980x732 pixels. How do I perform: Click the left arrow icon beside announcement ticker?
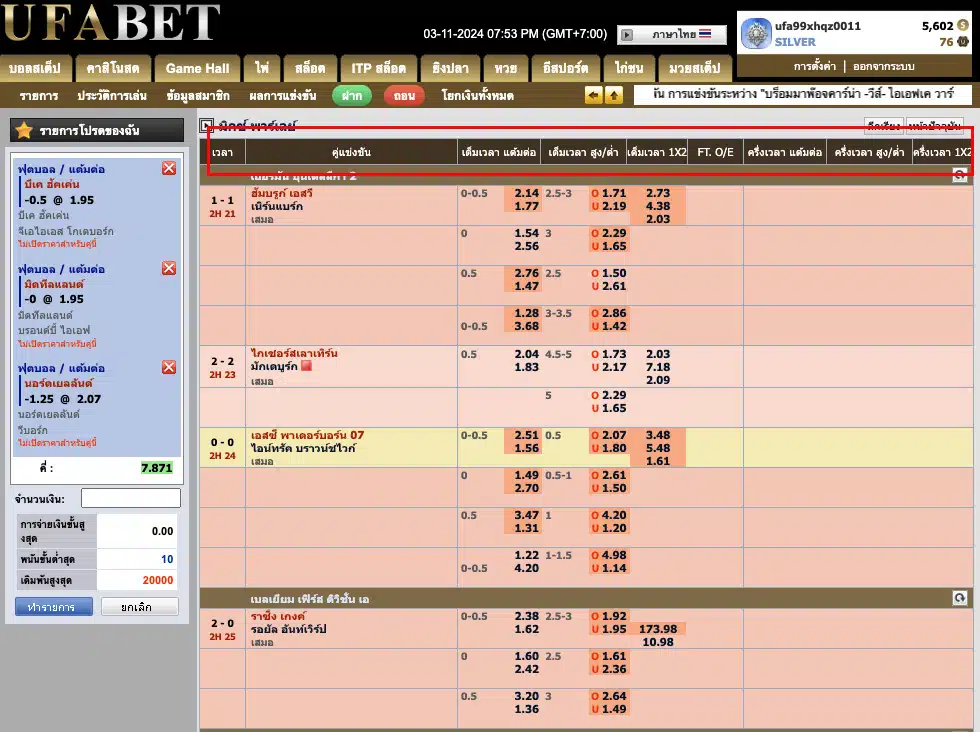click(x=594, y=96)
